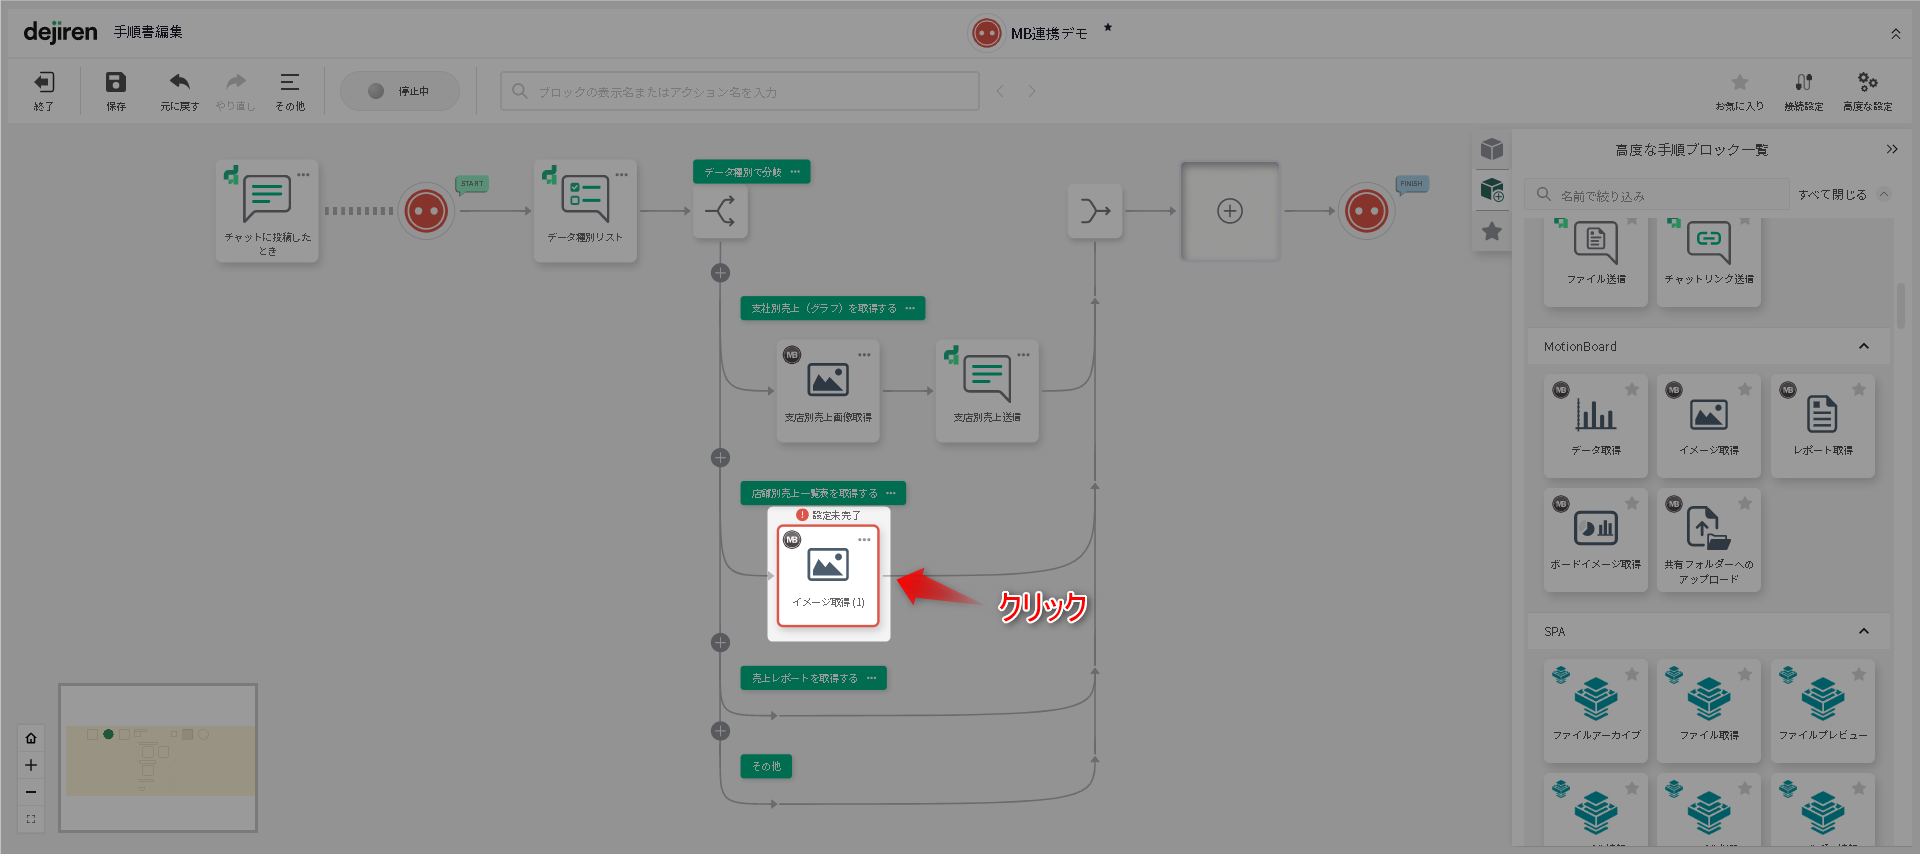Fit canvas to screen icon
Image resolution: width=1920 pixels, height=854 pixels.
(x=31, y=819)
